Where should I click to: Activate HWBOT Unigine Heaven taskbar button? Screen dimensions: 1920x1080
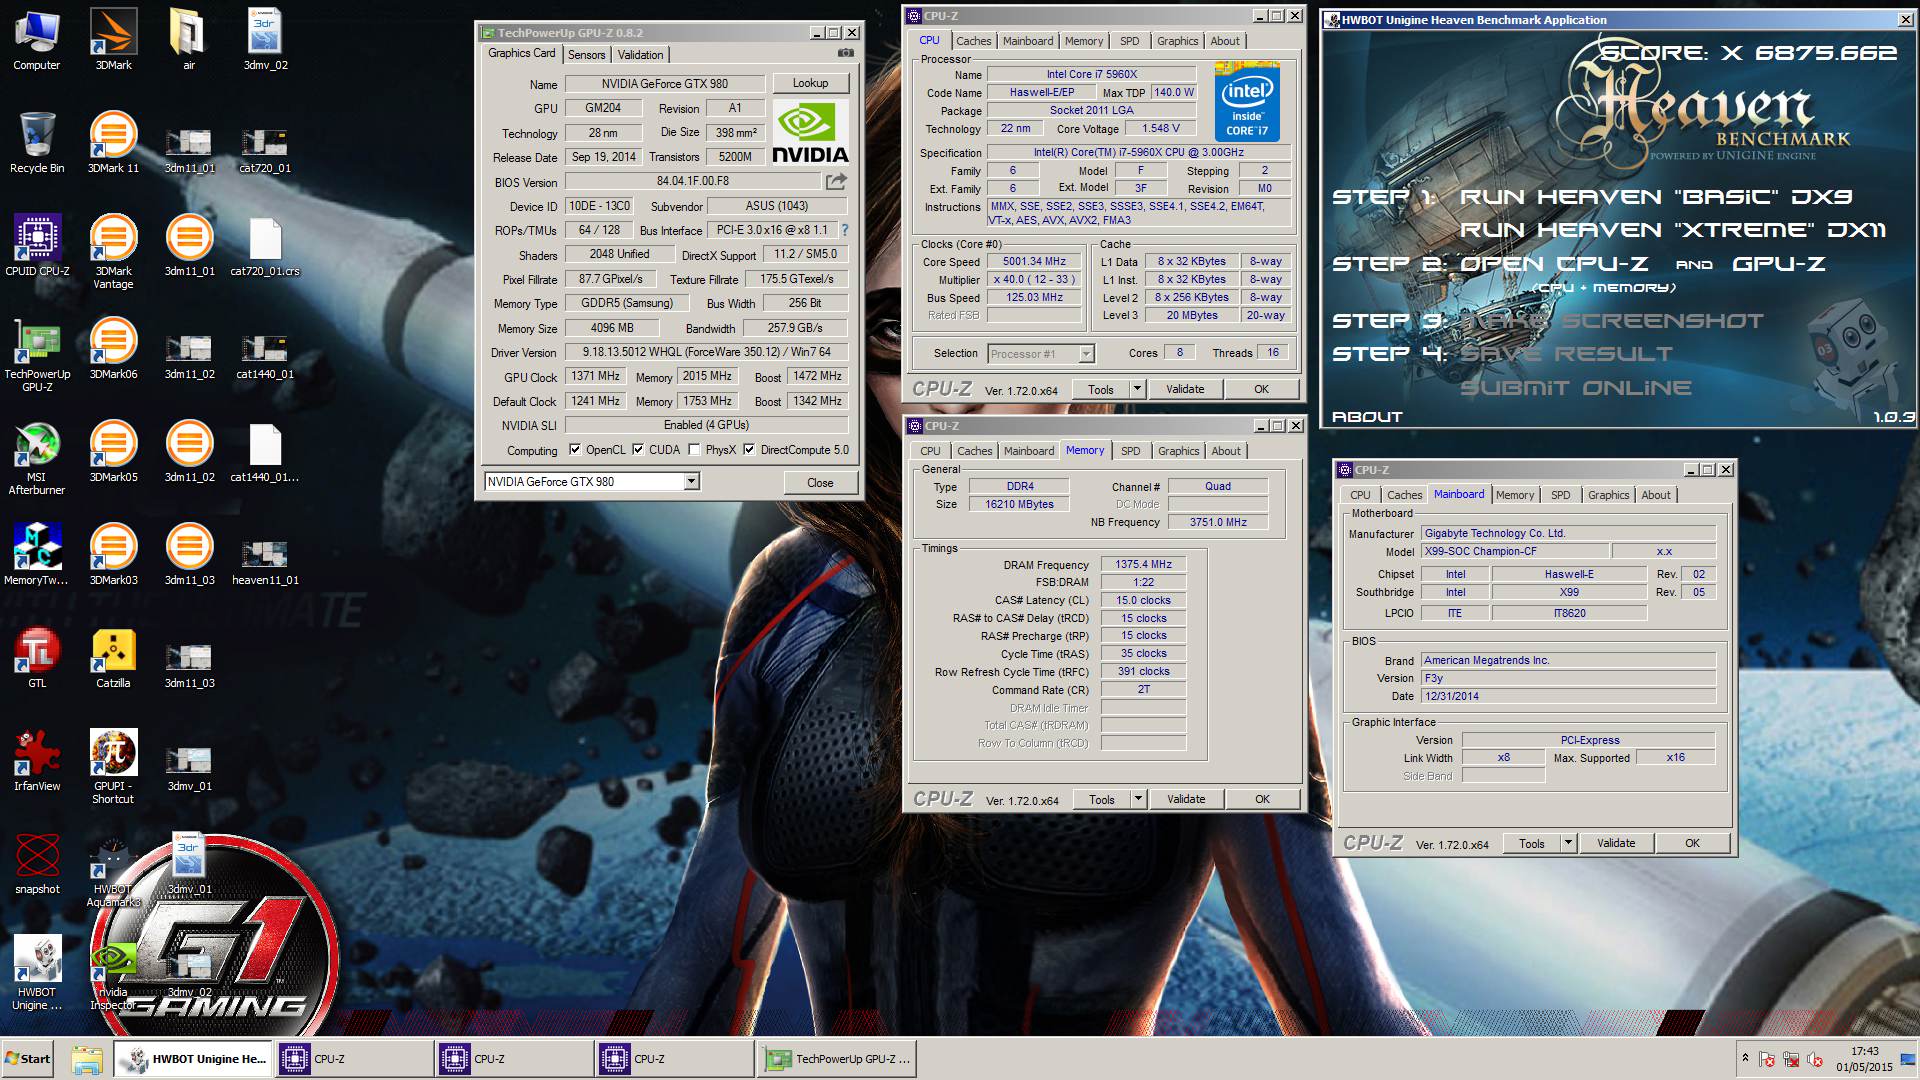(x=193, y=1059)
